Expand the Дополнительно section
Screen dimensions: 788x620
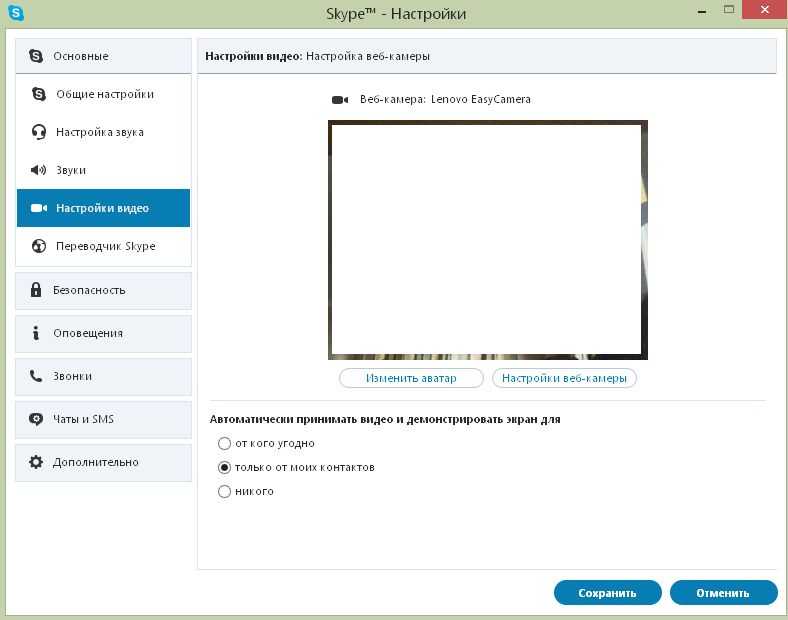coord(104,462)
